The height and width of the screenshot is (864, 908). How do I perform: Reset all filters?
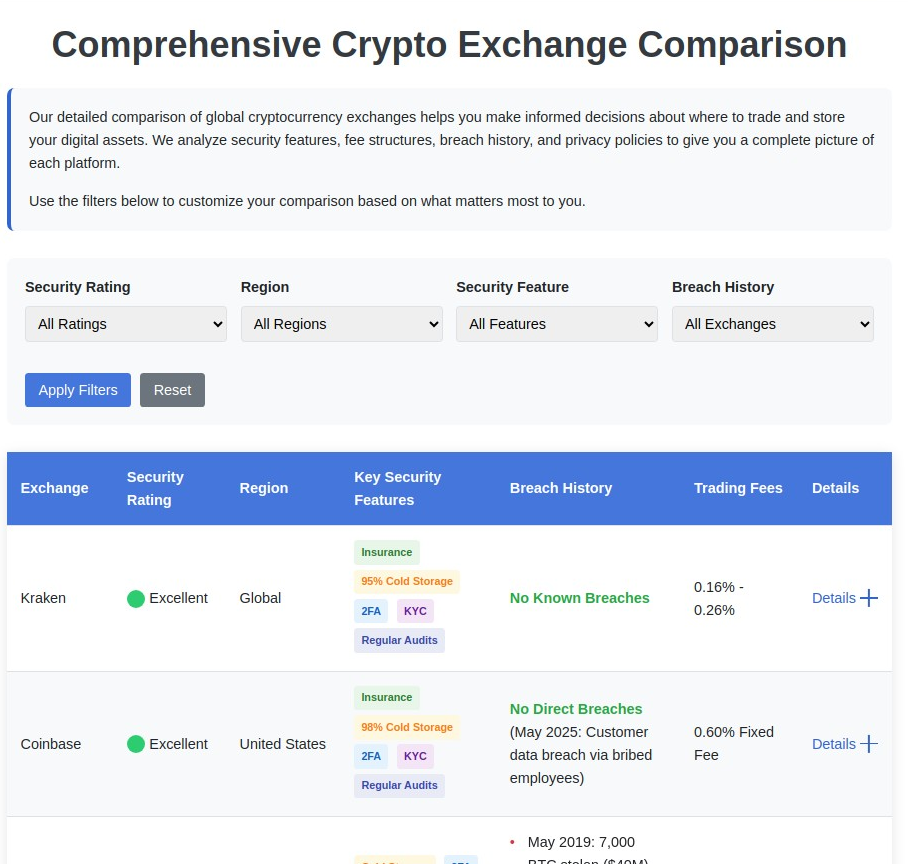pos(172,390)
